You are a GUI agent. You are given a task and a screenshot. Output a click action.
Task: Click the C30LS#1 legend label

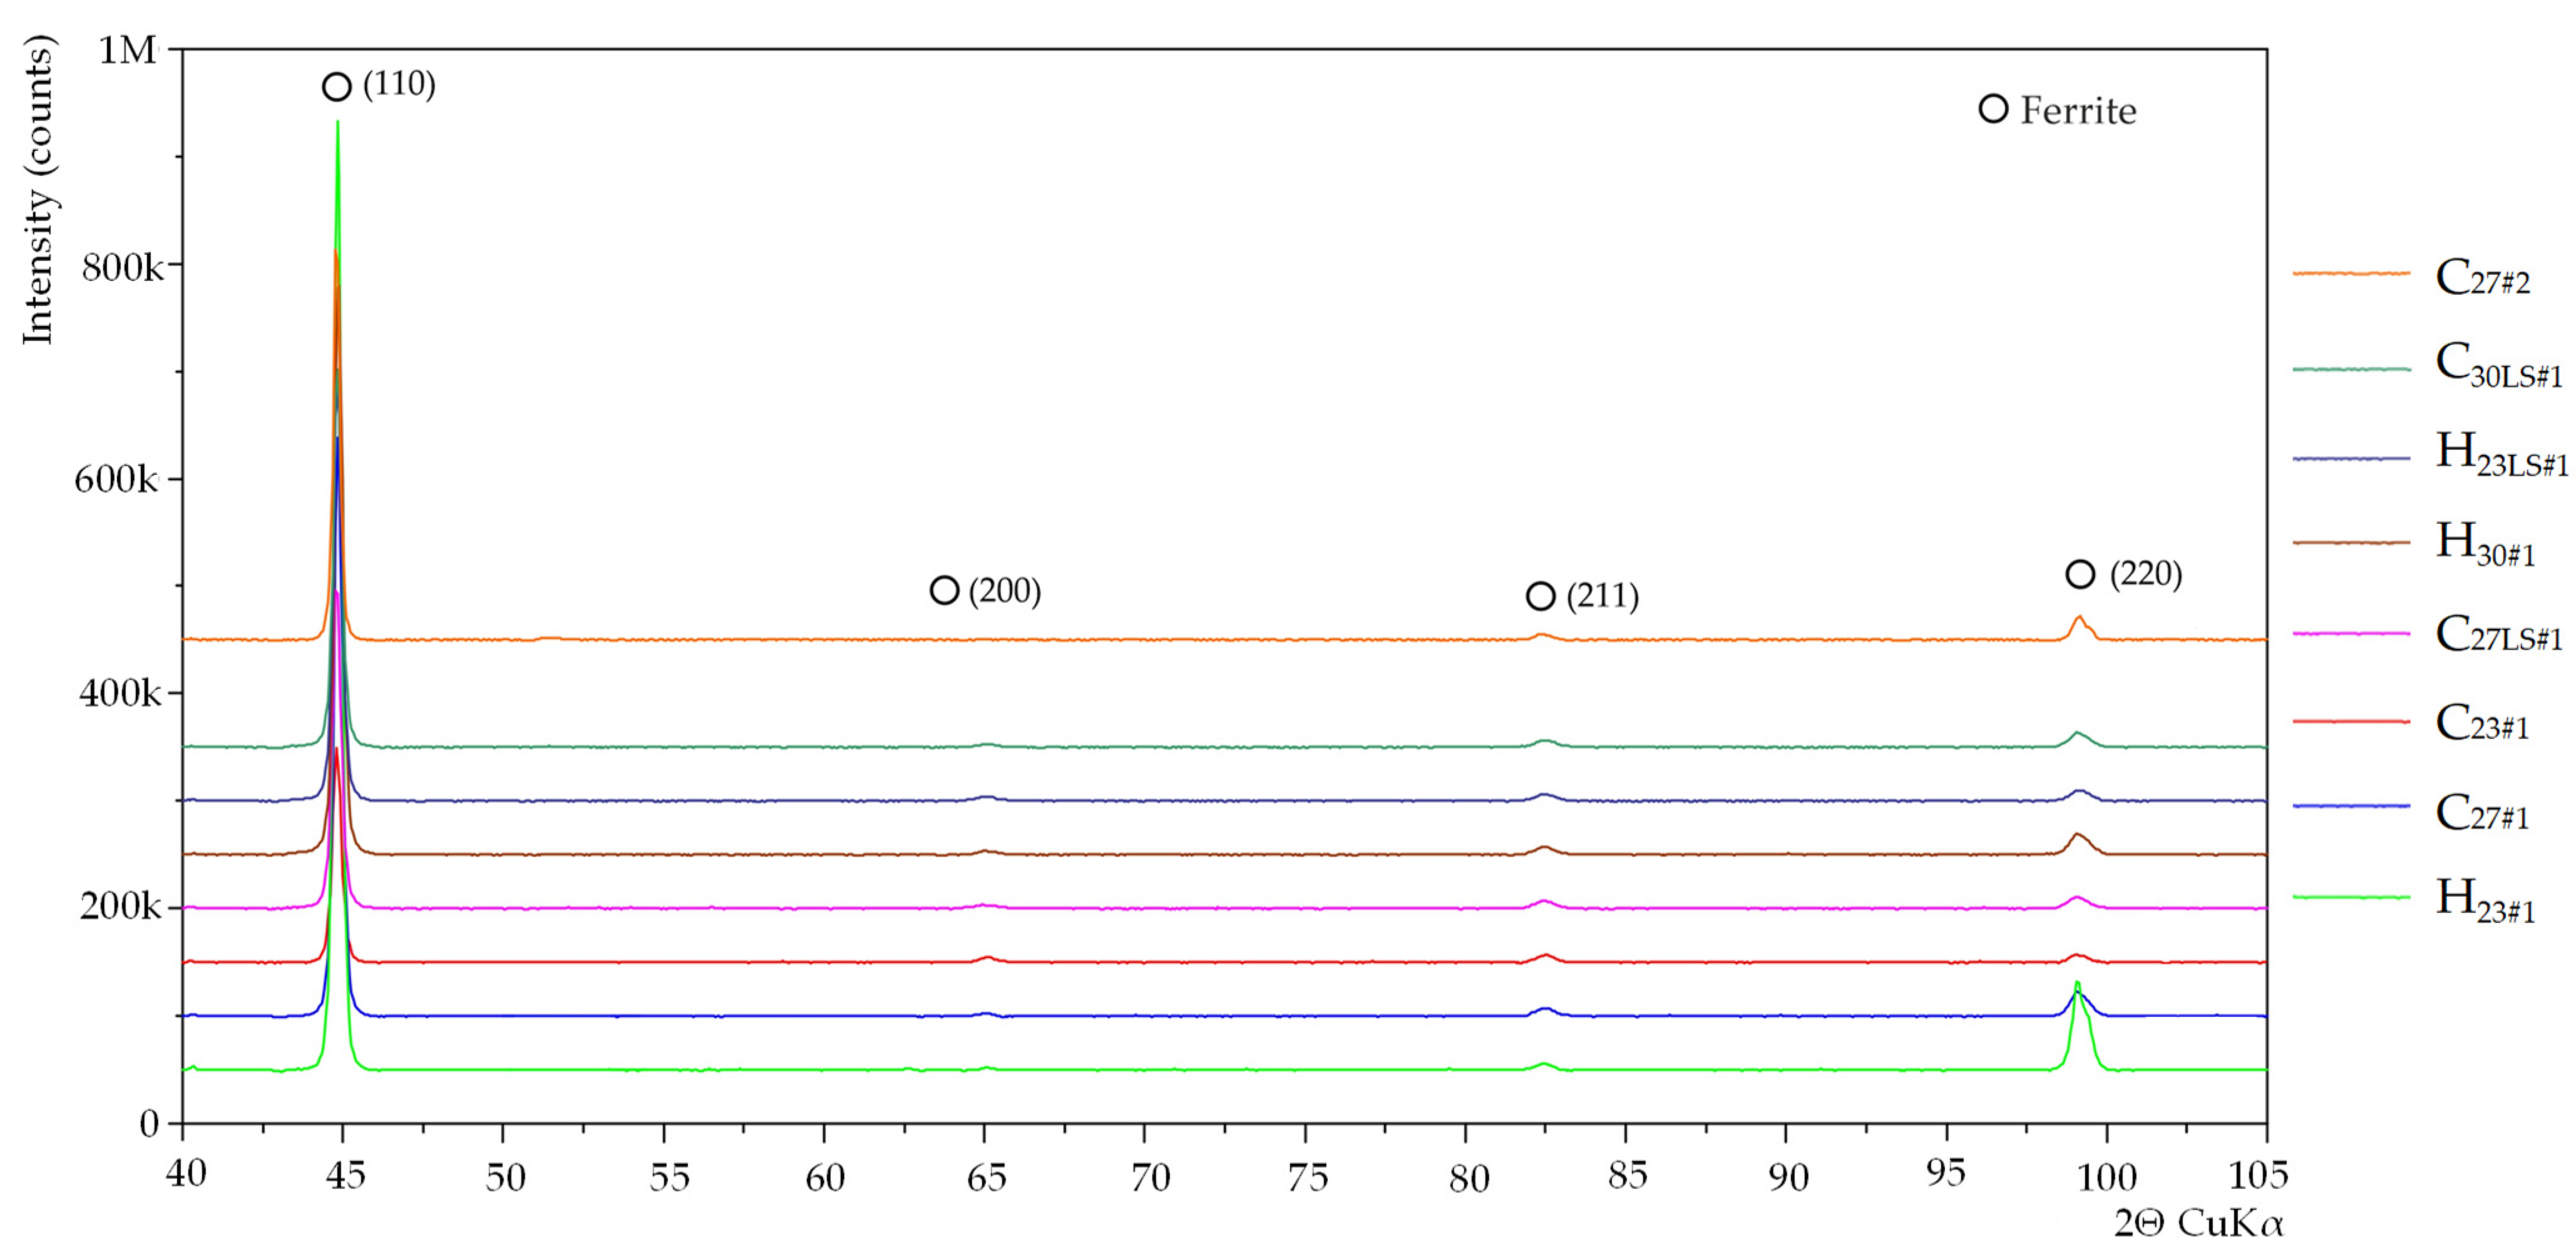click(x=2498, y=365)
